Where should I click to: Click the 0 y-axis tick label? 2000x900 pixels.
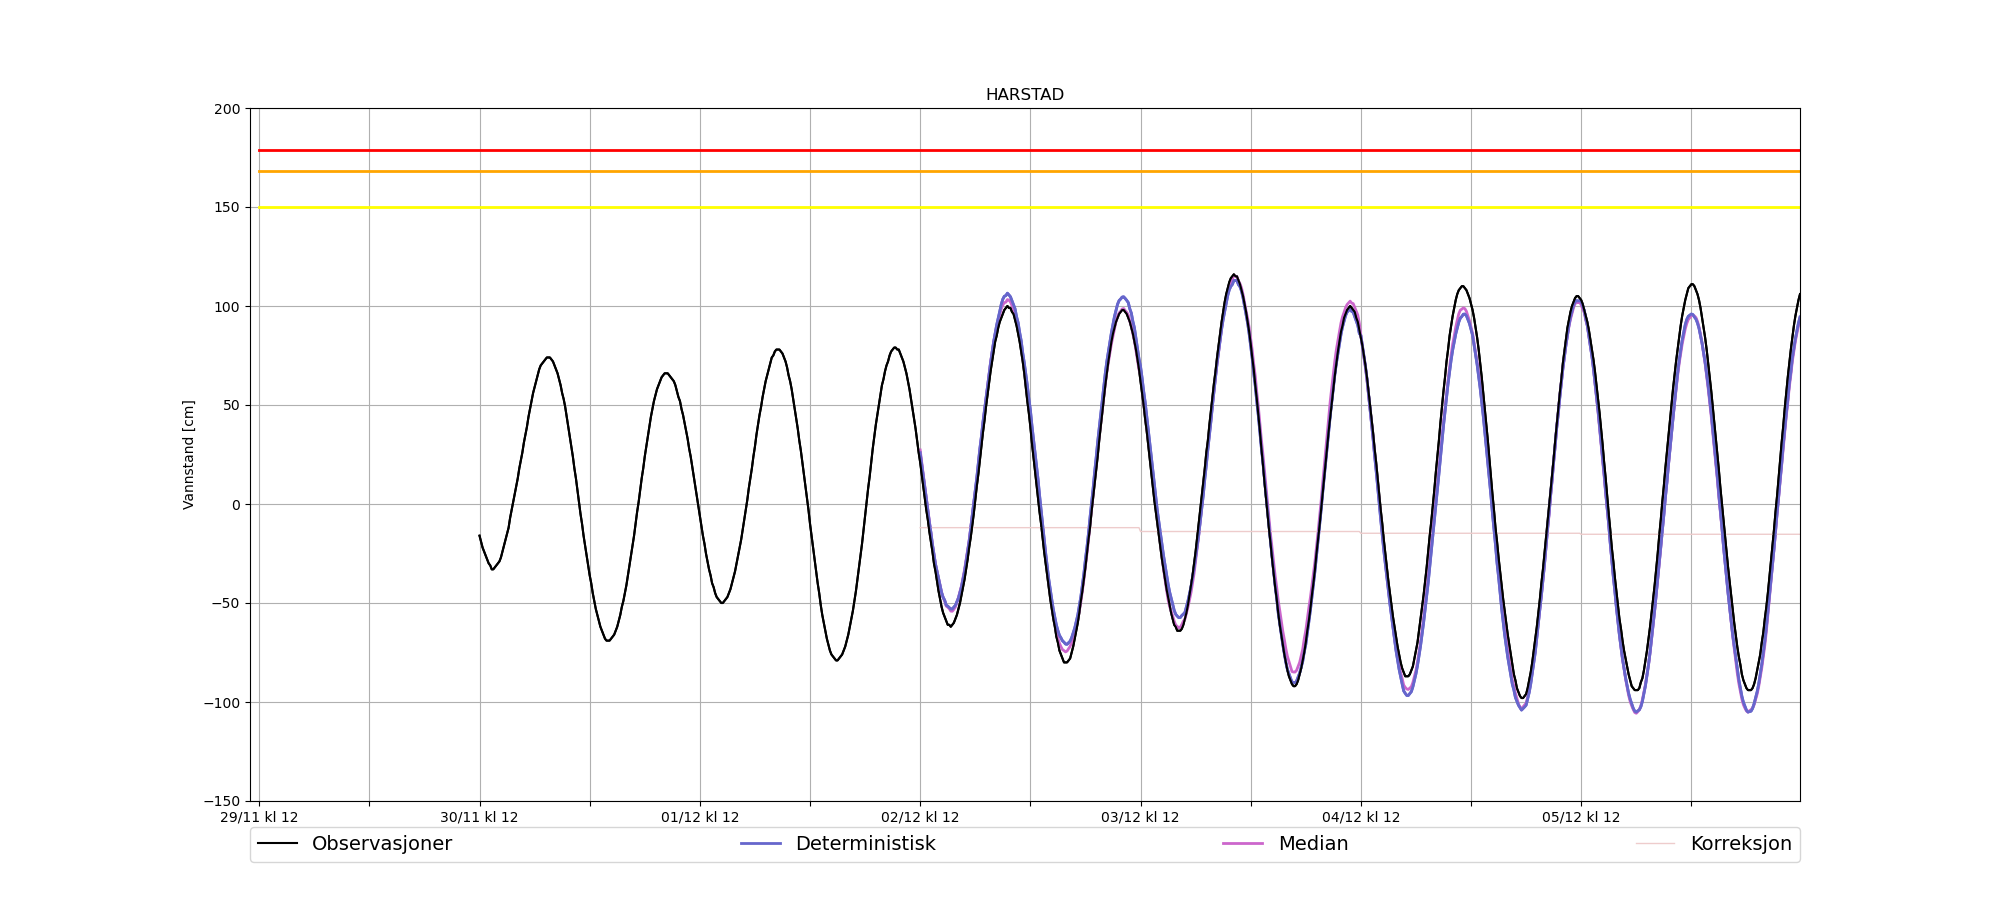coord(236,505)
